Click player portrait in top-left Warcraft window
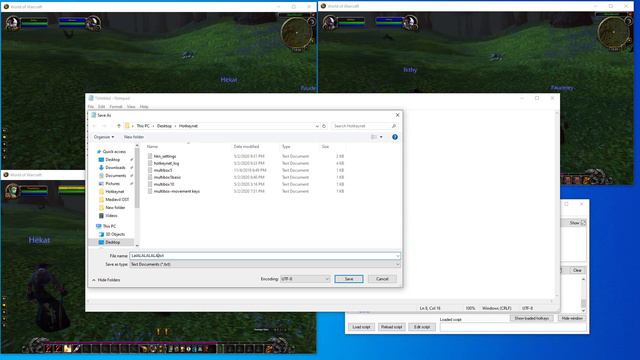The width and height of the screenshot is (640, 360). (13, 22)
